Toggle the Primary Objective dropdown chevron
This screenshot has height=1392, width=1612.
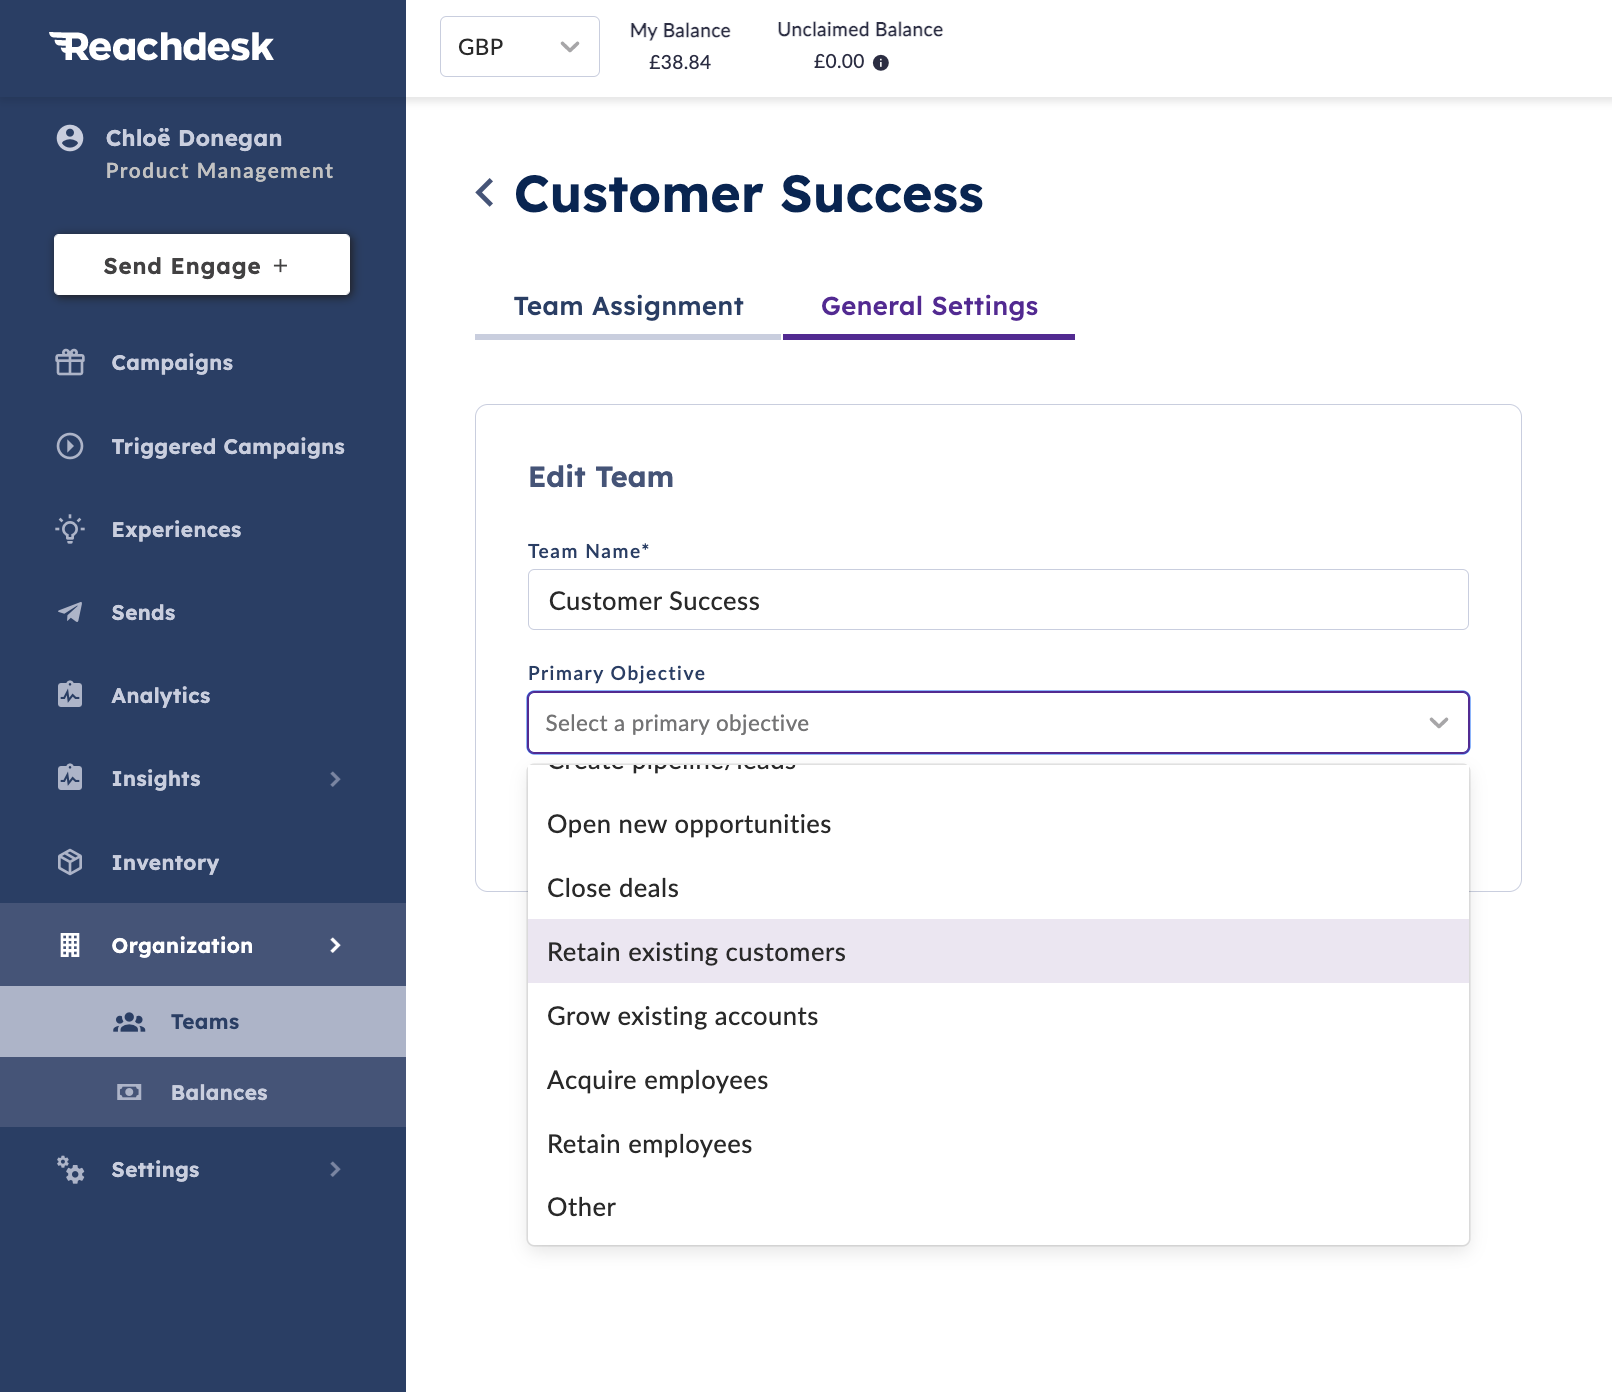click(x=1439, y=723)
